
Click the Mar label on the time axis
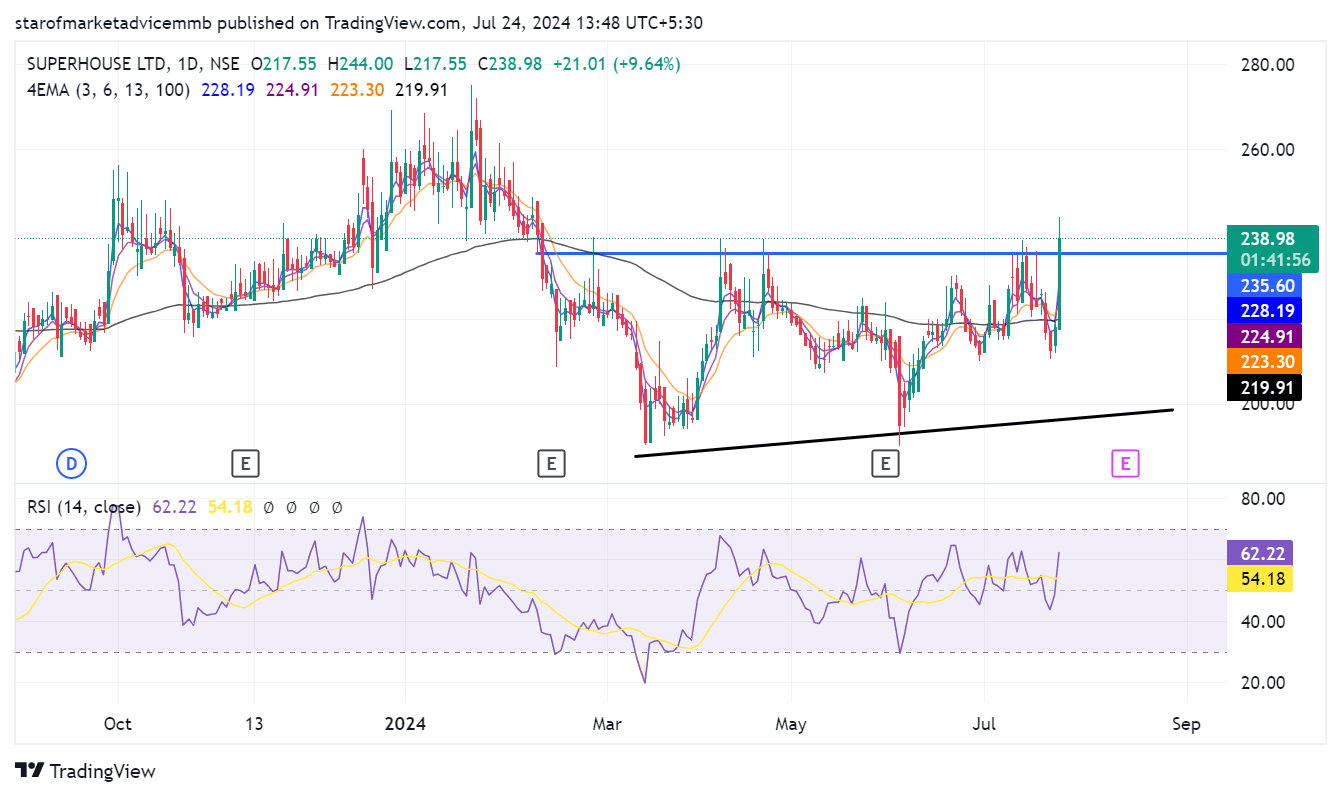(x=607, y=724)
